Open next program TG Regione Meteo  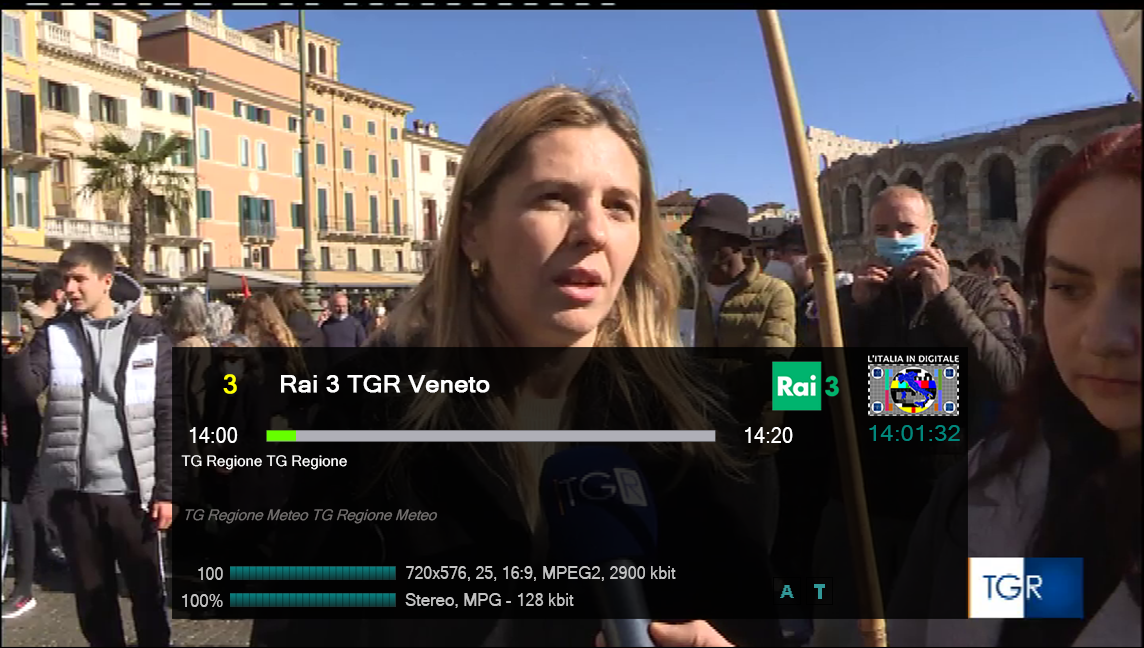tap(310, 515)
